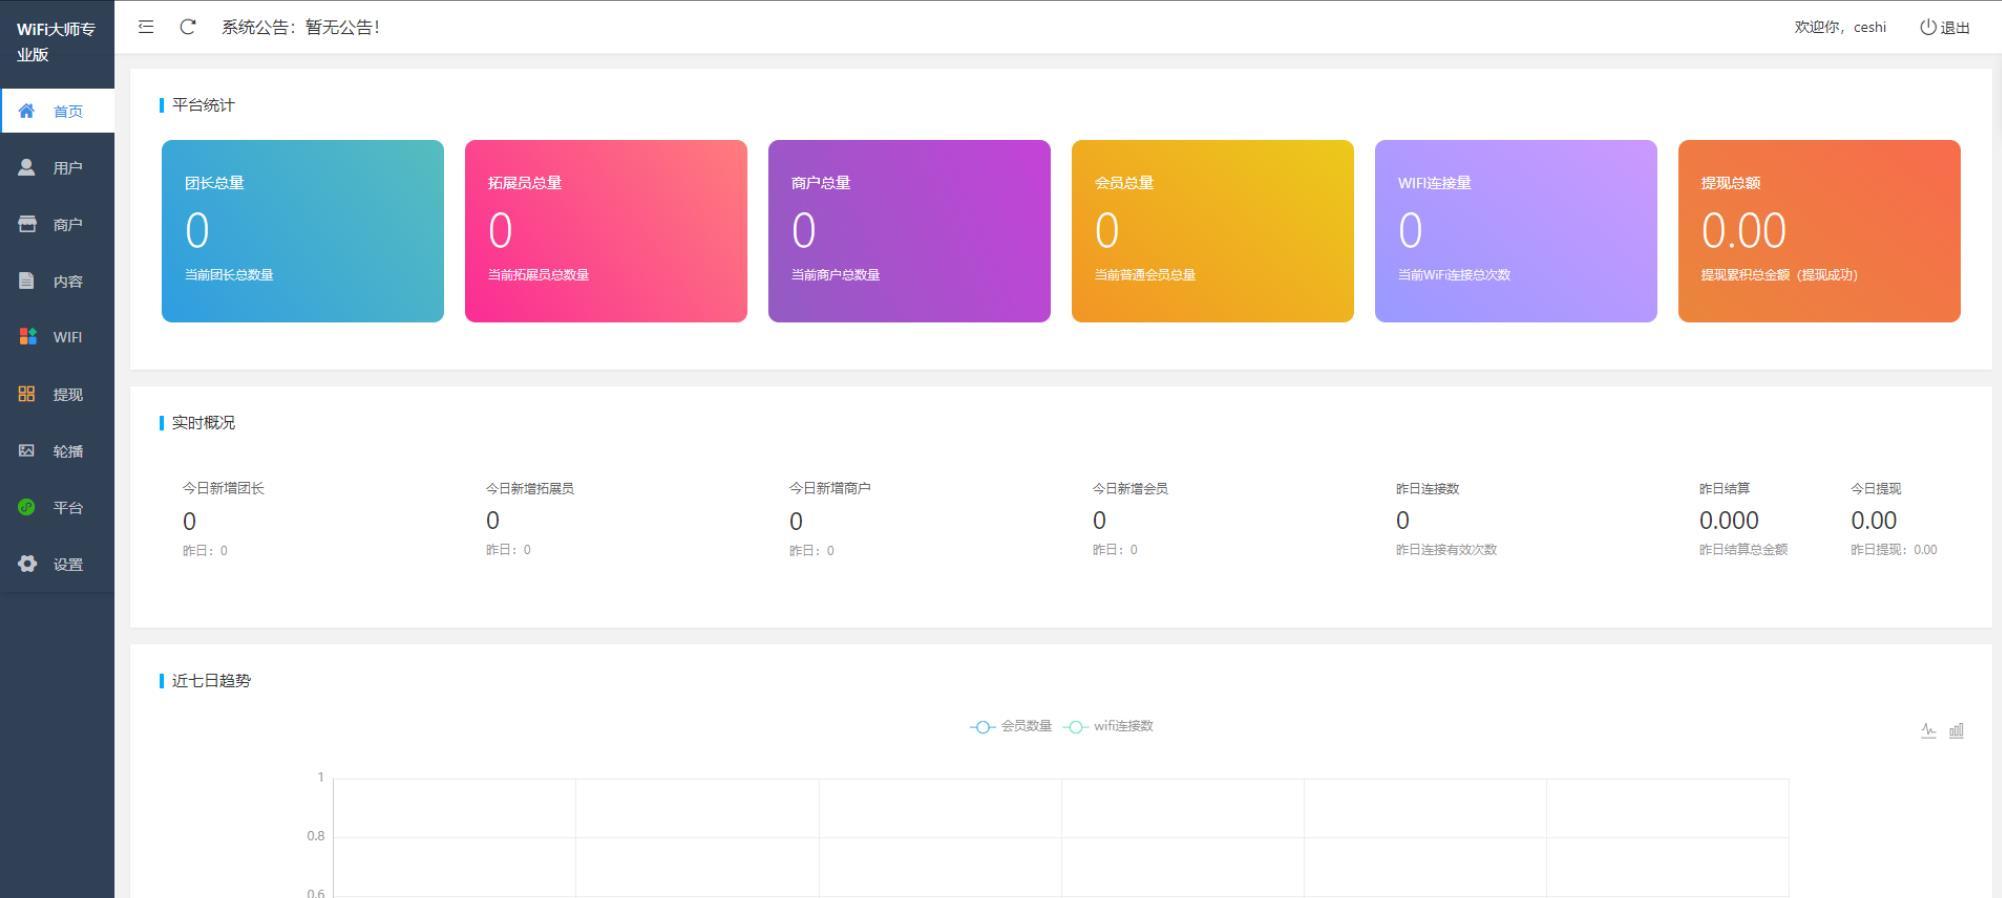Click the welcome username ceshi
The width and height of the screenshot is (2002, 898).
(x=1869, y=27)
